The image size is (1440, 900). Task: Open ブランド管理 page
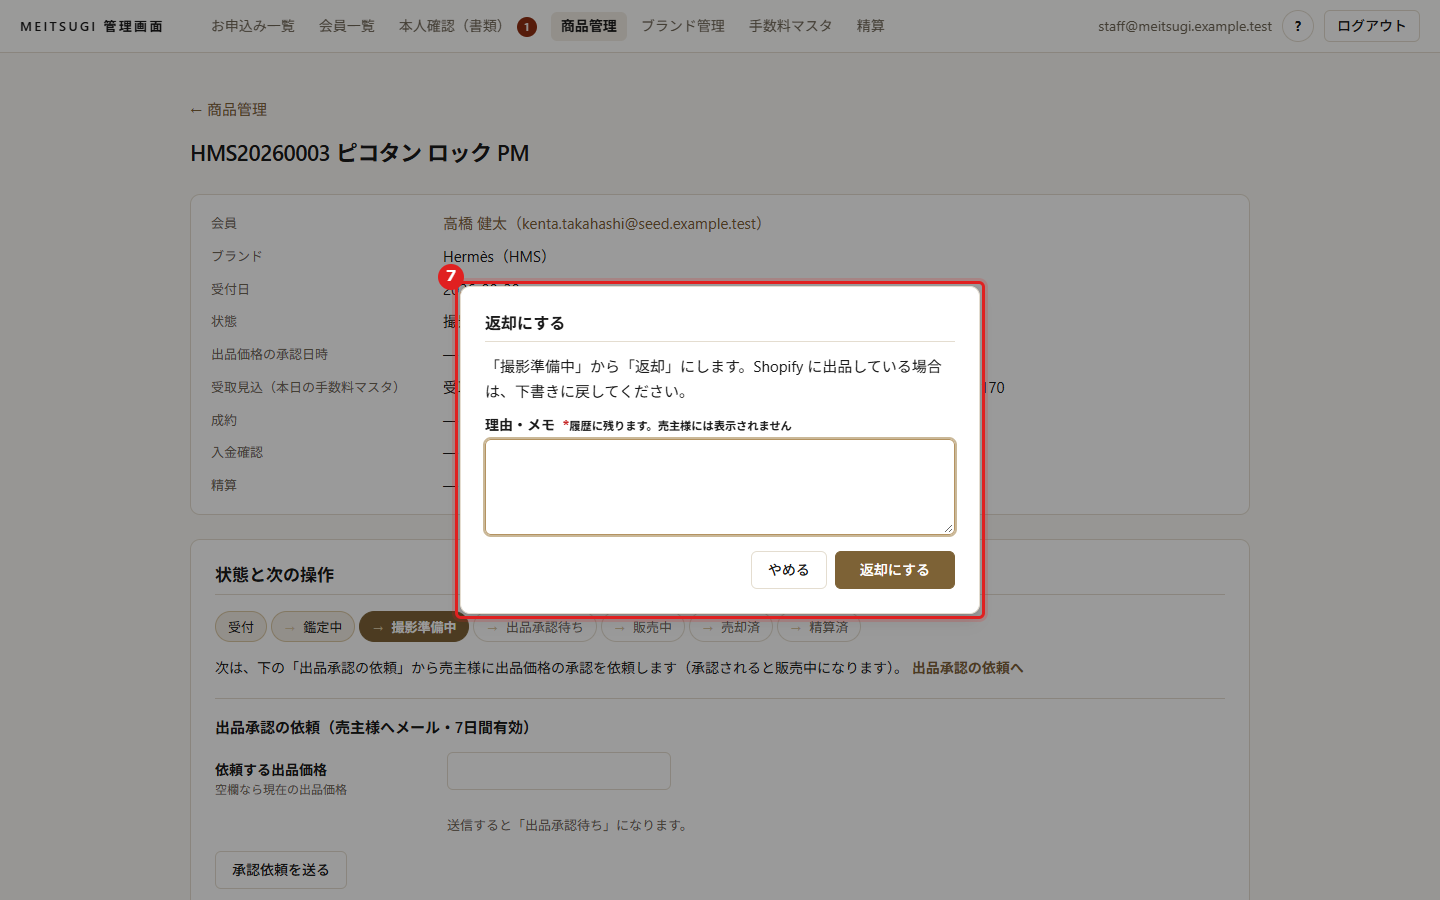click(683, 26)
